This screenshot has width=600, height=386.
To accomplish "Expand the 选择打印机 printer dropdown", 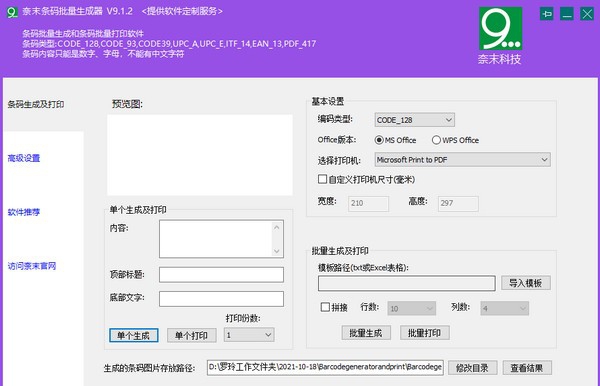I will tap(462, 160).
